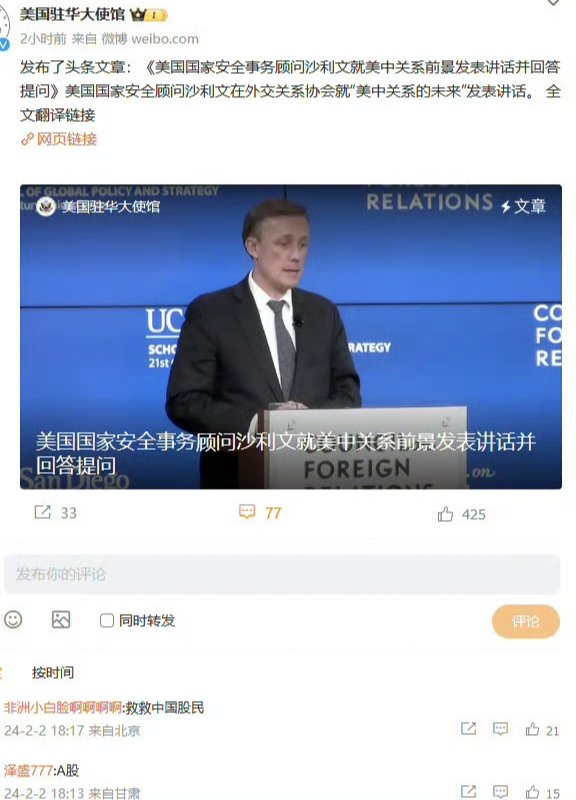Open the emoji picker smiley icon
The image size is (576, 800).
(x=13, y=620)
